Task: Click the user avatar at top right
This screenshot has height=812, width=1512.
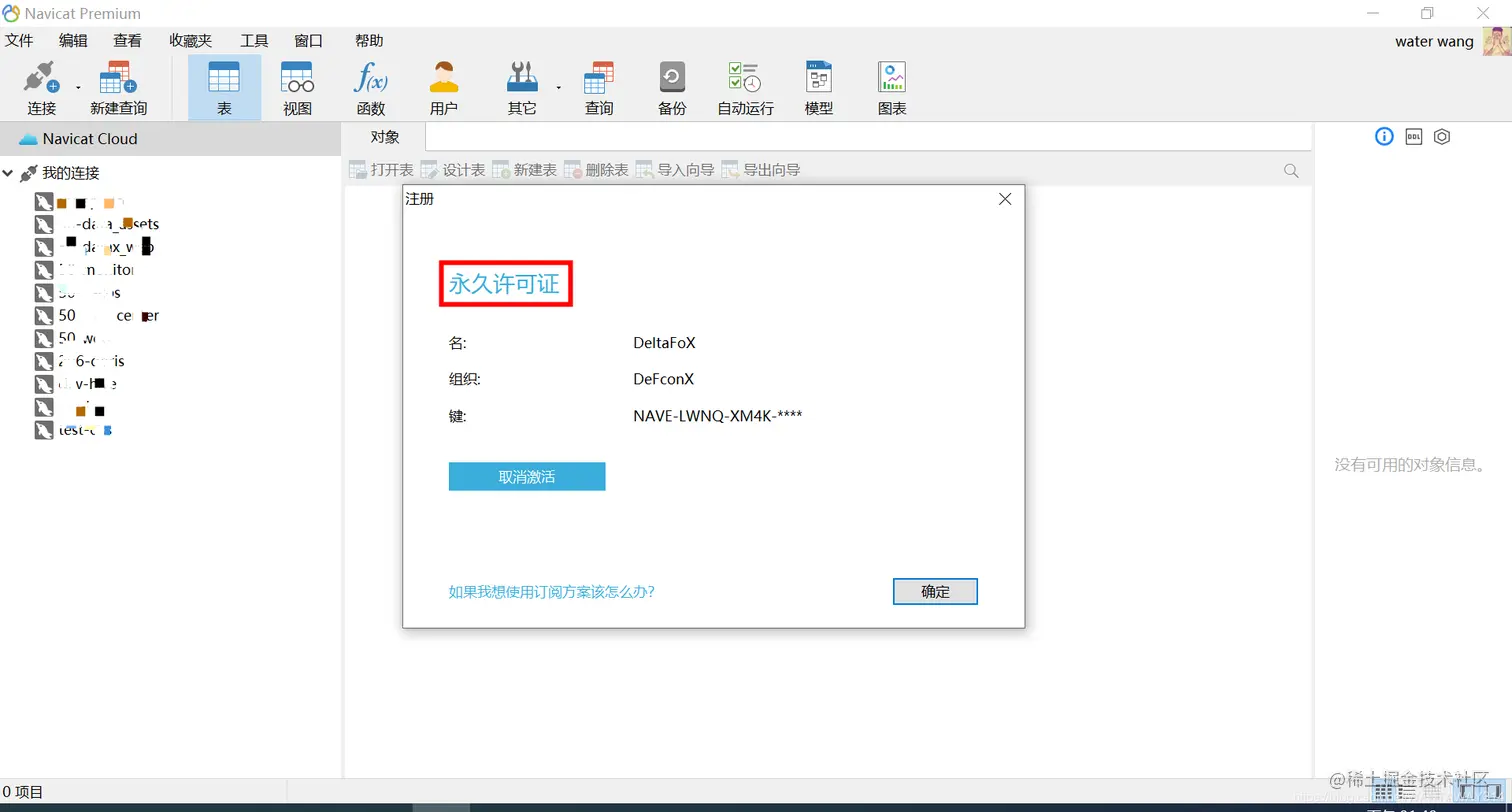Action: click(x=1496, y=42)
